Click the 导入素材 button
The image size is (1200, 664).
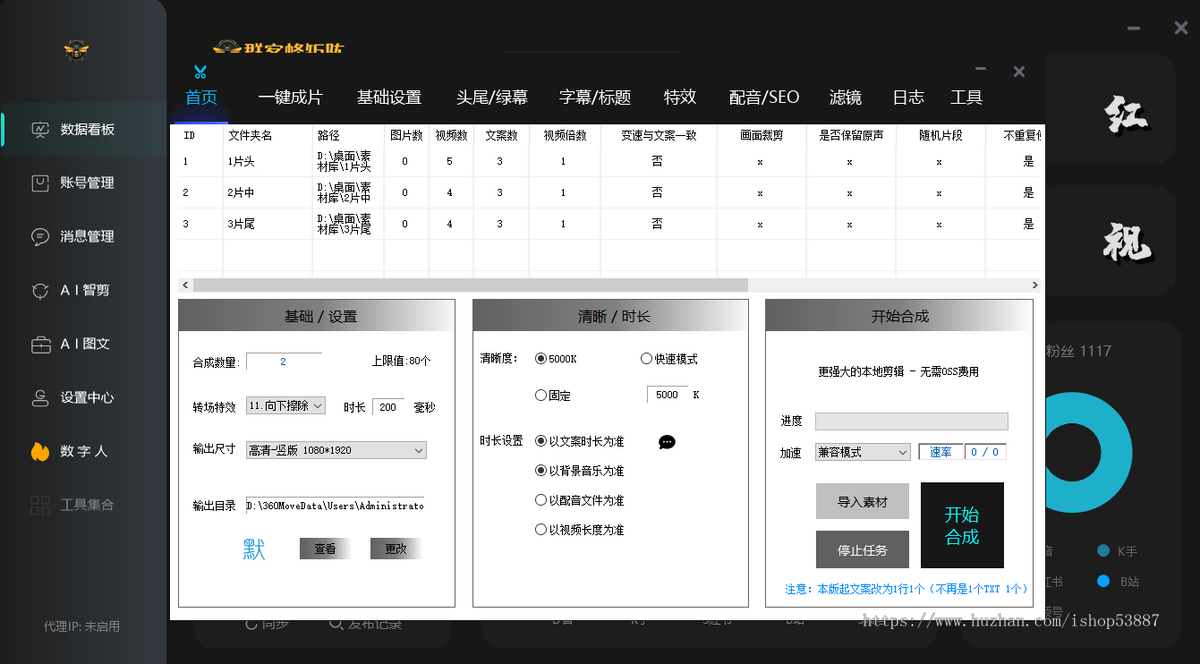tap(862, 502)
